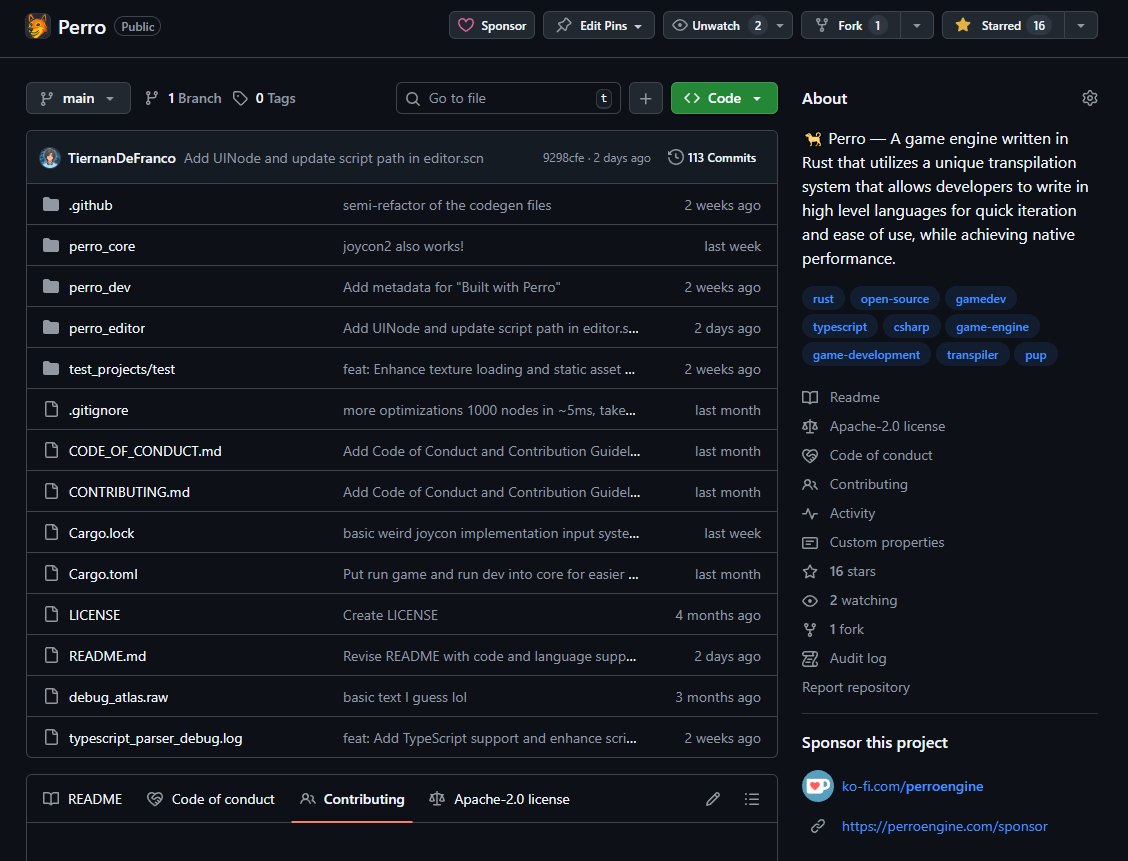Open the perro_dev folder

100,287
